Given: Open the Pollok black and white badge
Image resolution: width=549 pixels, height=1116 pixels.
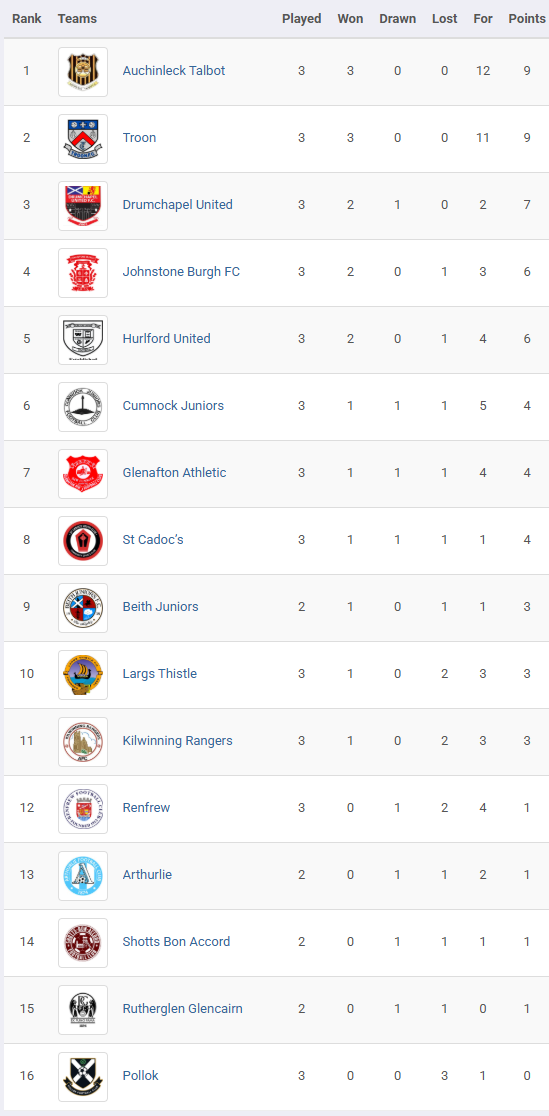Looking at the screenshot, I should coord(83,1076).
